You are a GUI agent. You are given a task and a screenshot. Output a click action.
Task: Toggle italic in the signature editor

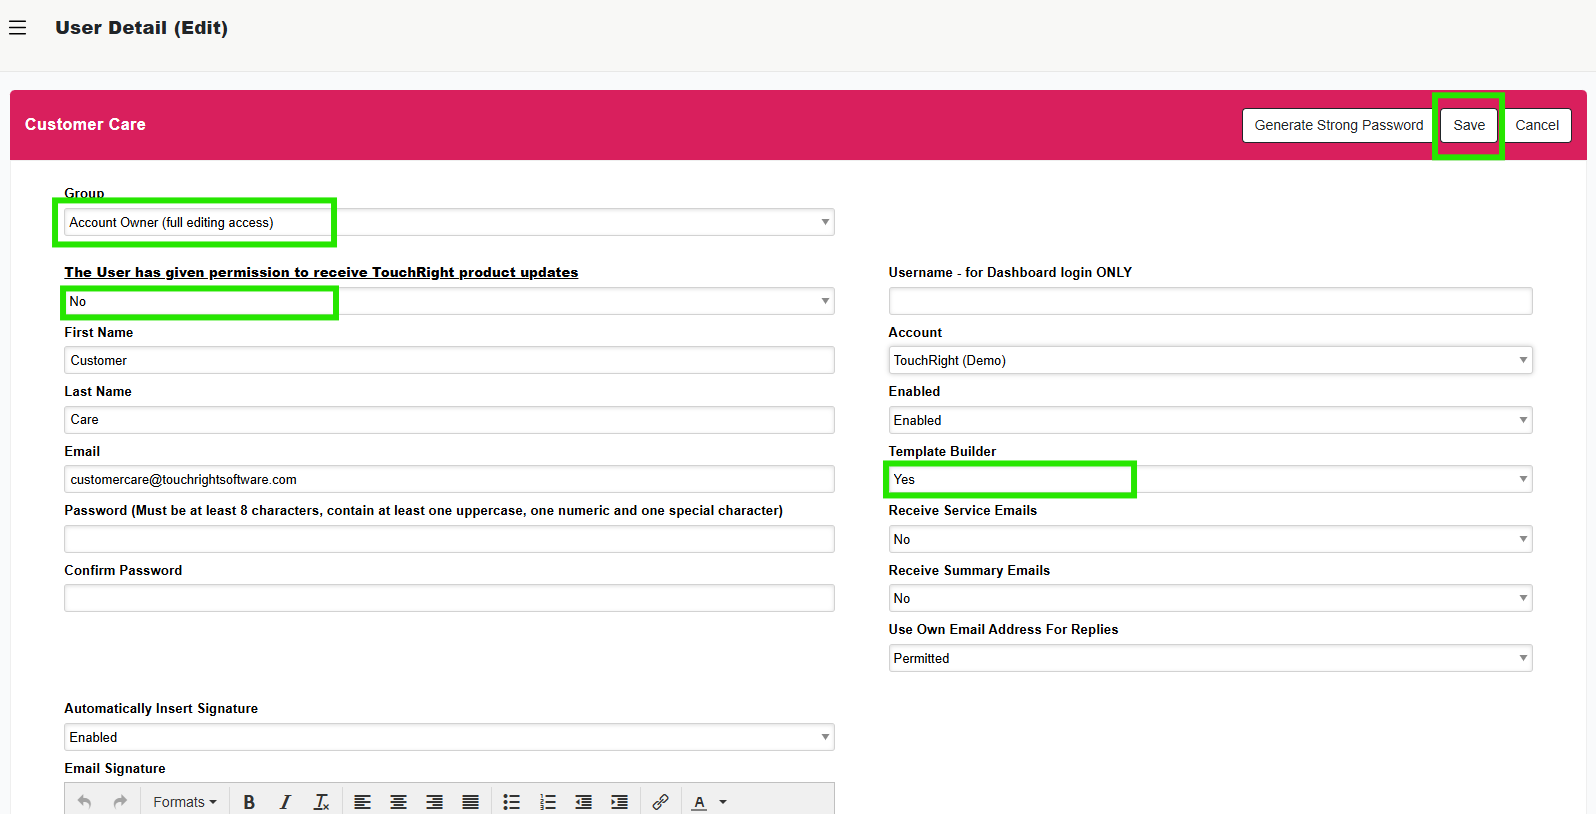tap(285, 802)
